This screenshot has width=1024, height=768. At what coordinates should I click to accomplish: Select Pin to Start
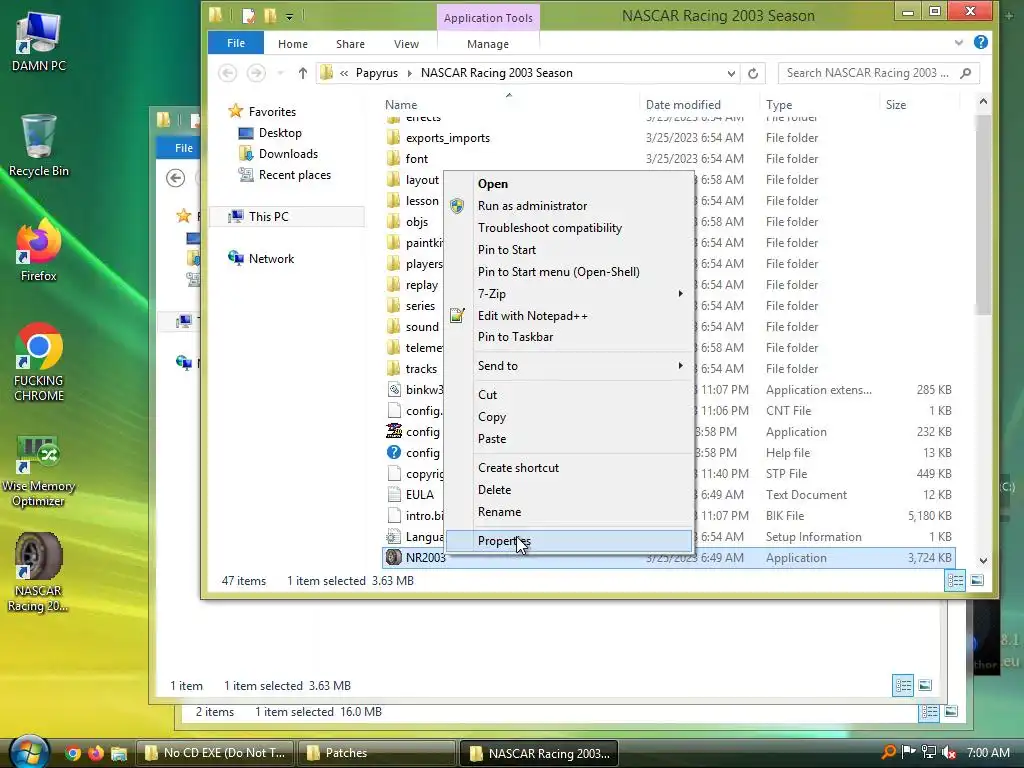click(x=507, y=249)
